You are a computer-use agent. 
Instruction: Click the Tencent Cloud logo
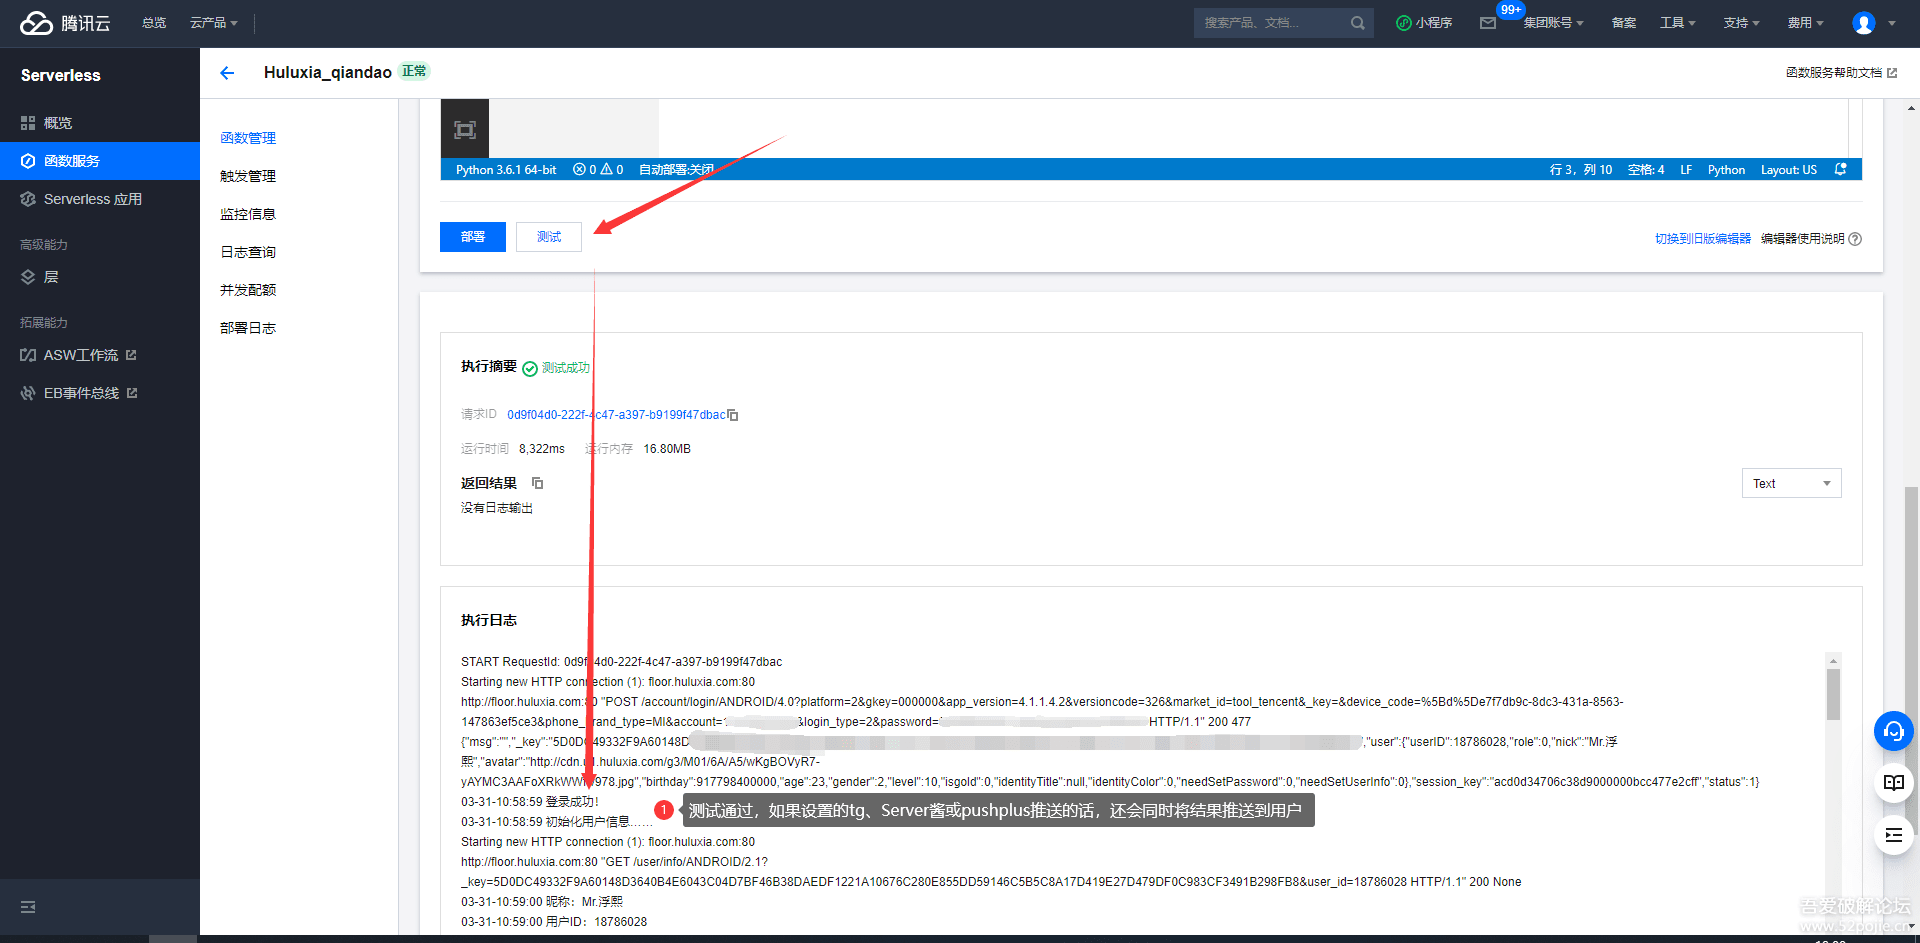(65, 23)
